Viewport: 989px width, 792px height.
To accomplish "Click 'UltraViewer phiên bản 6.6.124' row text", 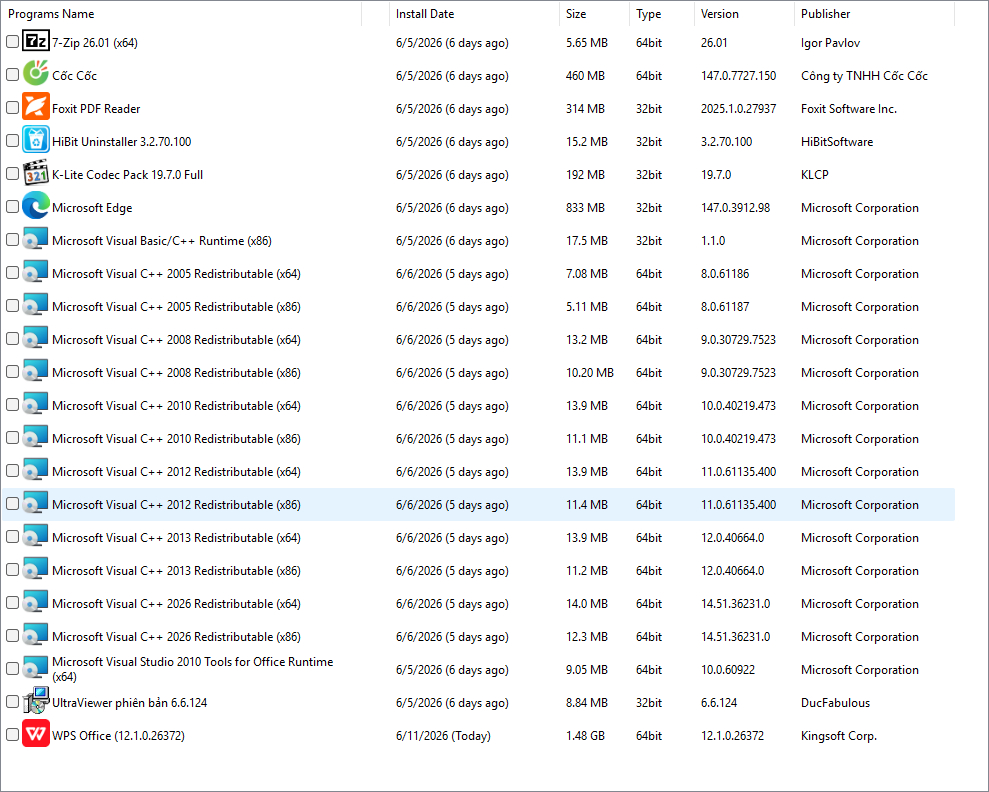I will 129,702.
